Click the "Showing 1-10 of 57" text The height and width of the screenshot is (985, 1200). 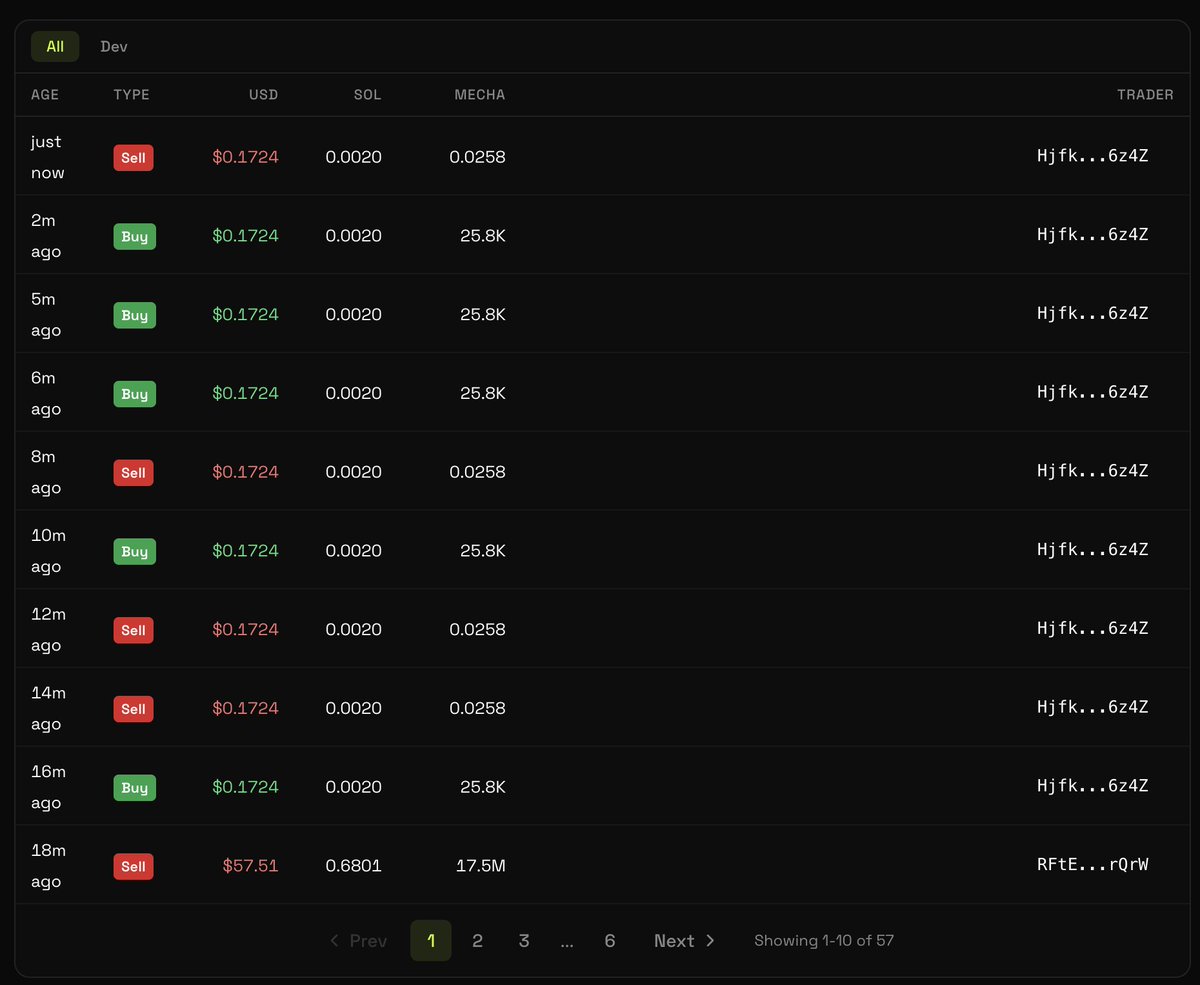click(824, 941)
